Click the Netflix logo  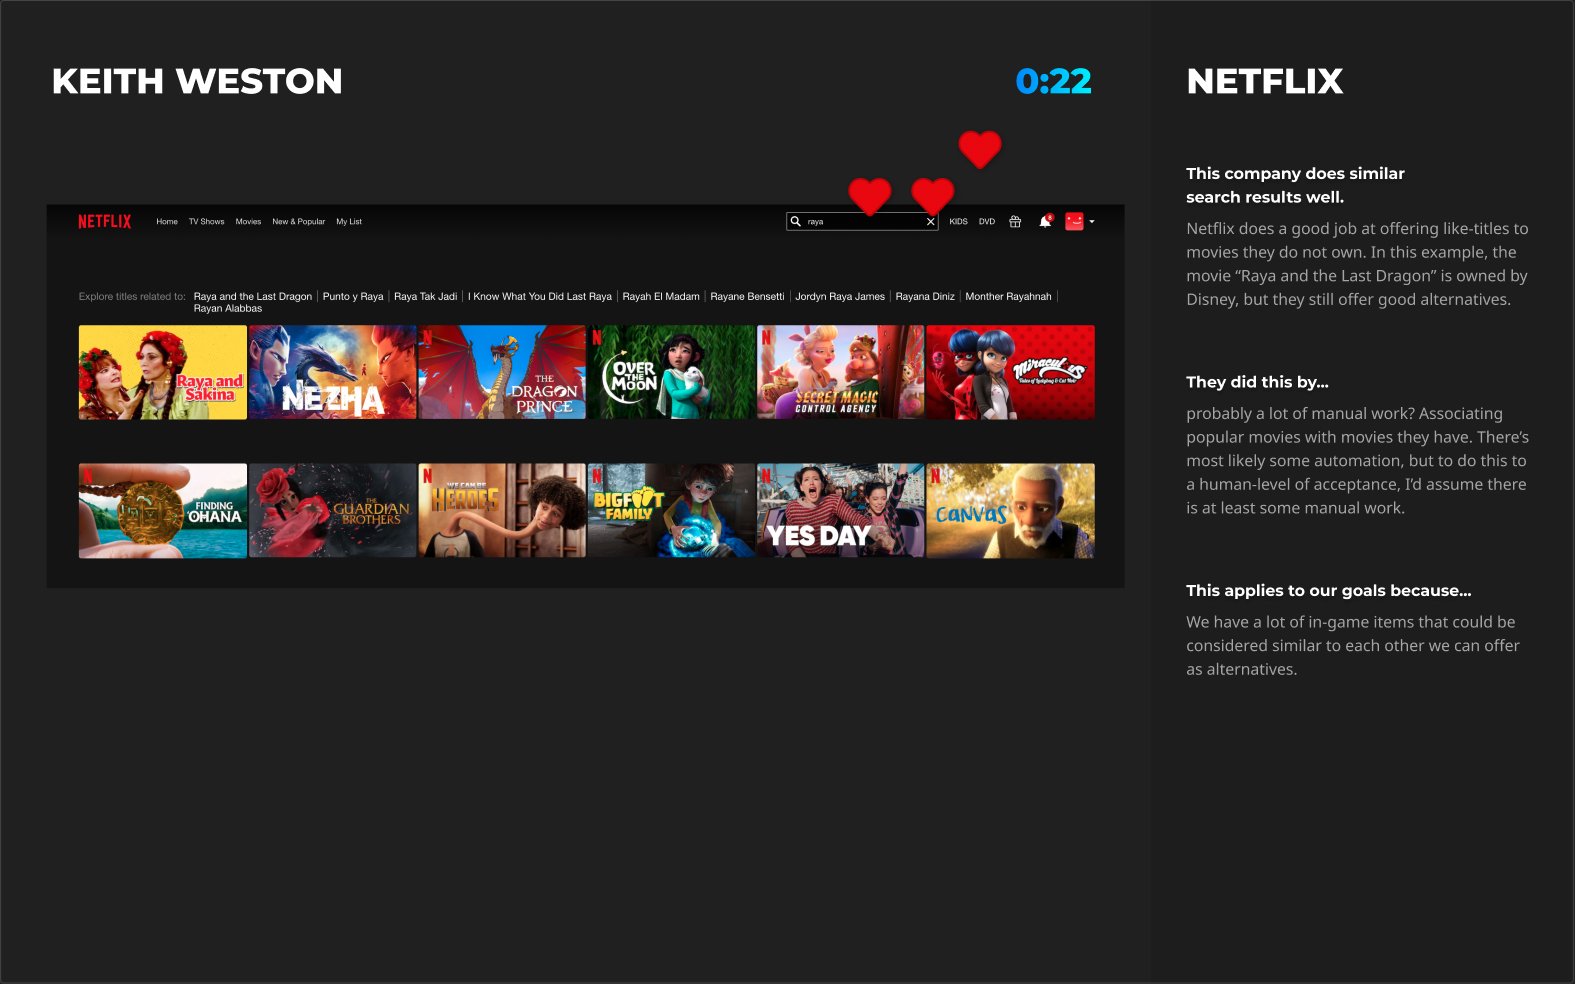point(105,222)
